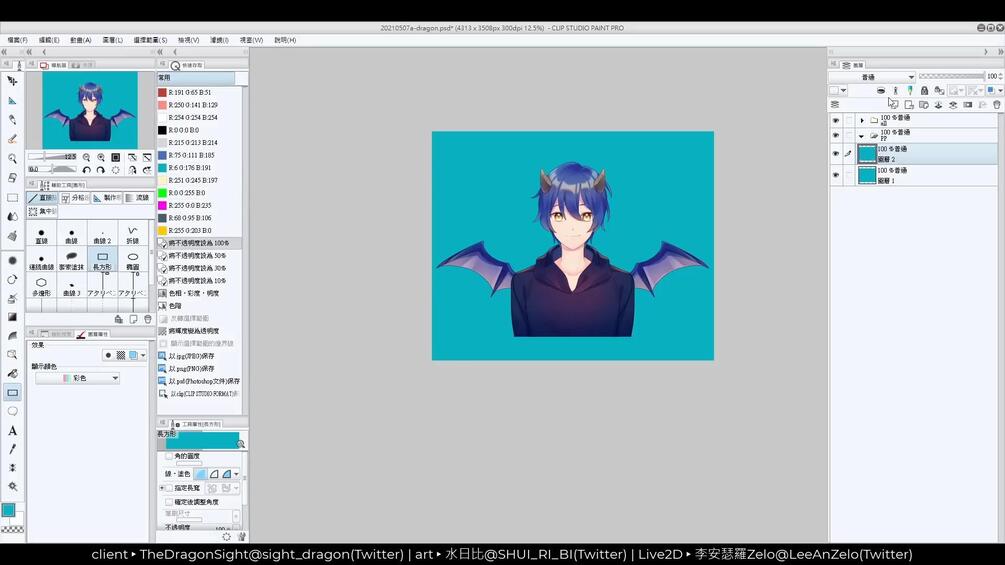Screen dimensions: 1005x565
Task: Click zoom in icon in Navigator panel
Action: click(101, 157)
